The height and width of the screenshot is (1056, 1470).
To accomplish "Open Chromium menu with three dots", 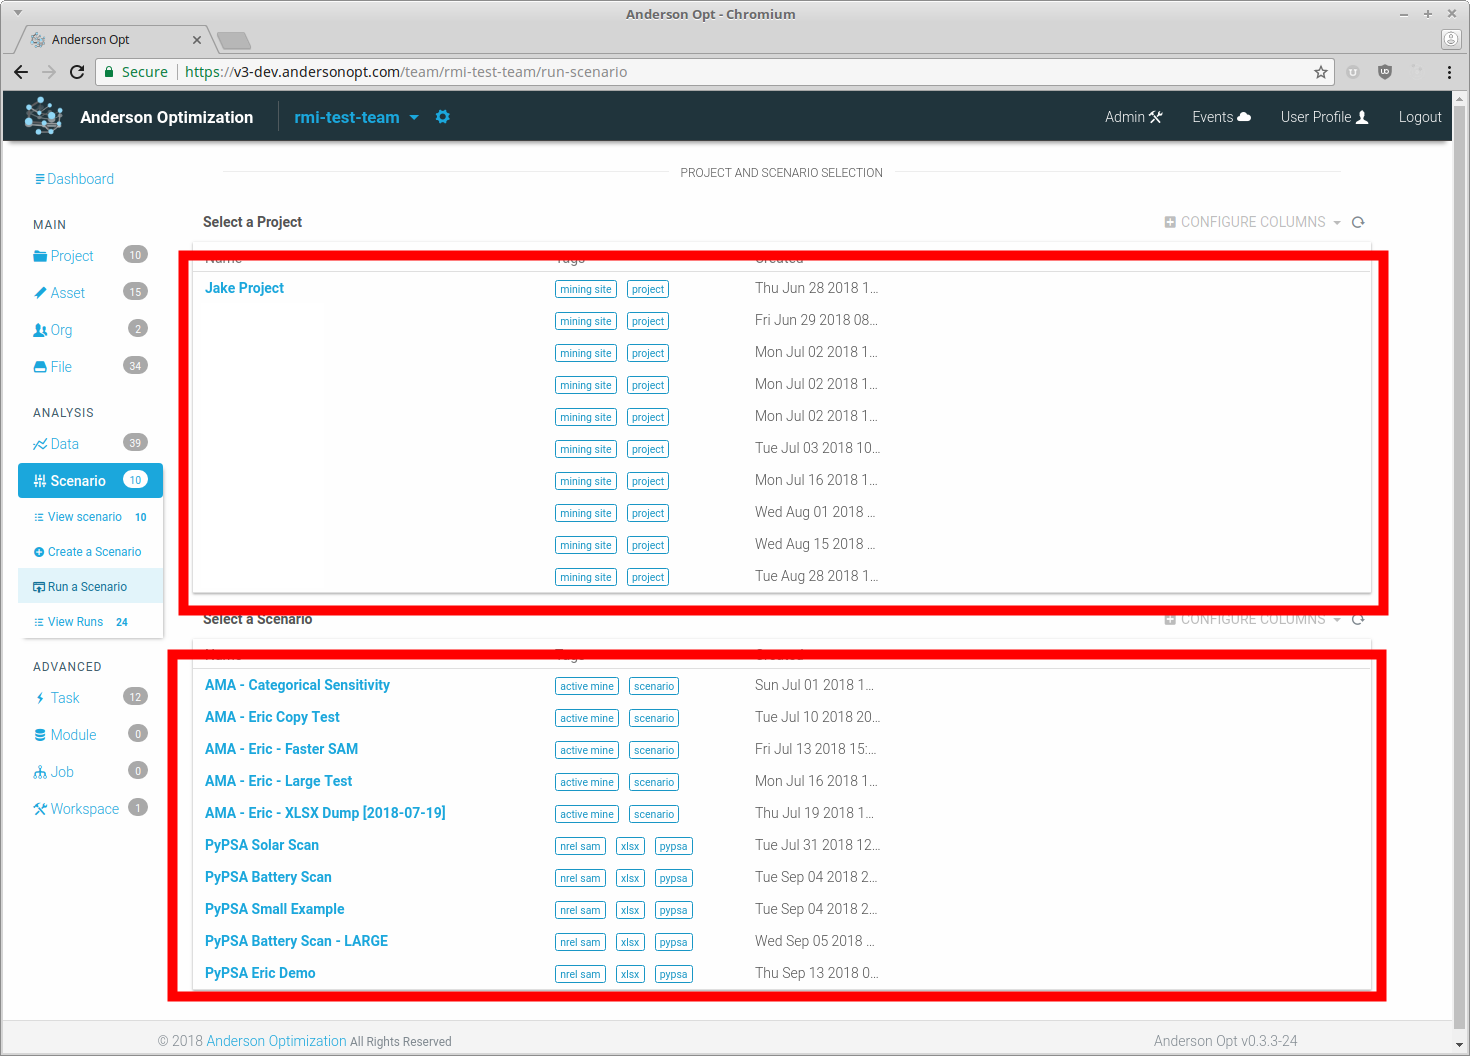I will [1449, 72].
